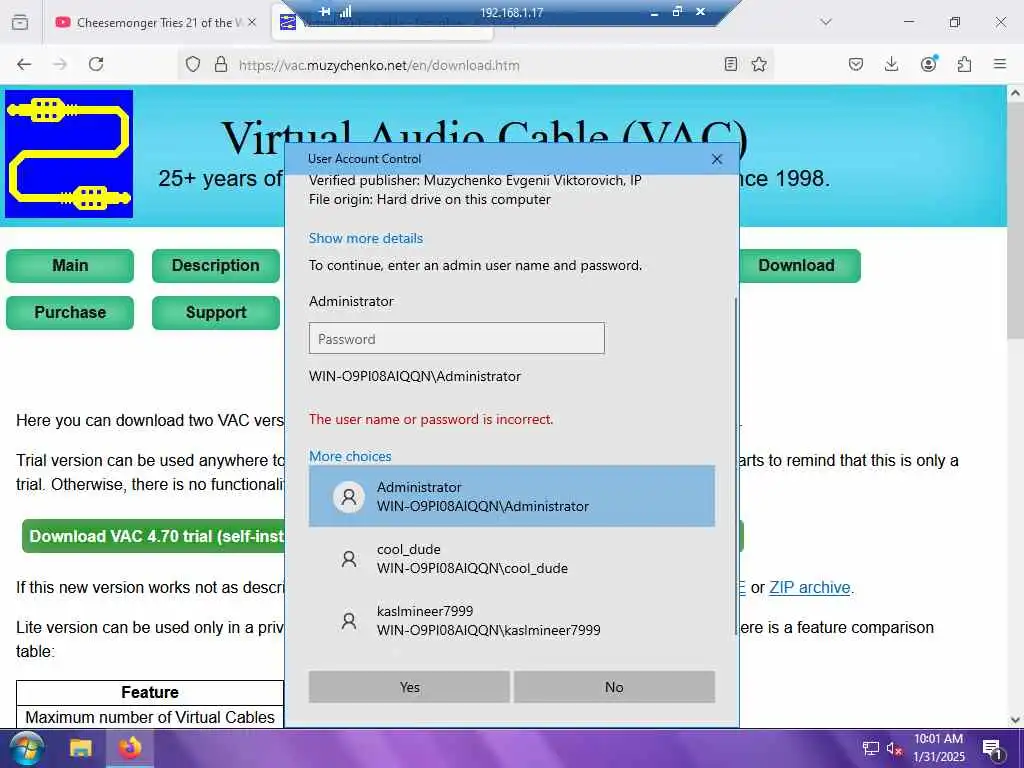Click the Feature table header cell
The width and height of the screenshot is (1024, 768).
tap(150, 692)
